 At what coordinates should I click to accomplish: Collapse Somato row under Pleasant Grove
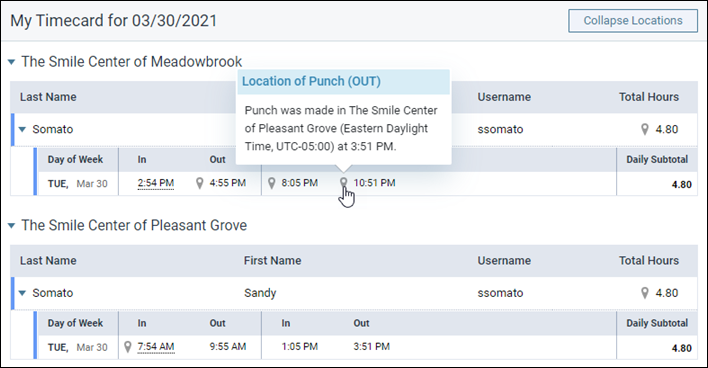22,293
